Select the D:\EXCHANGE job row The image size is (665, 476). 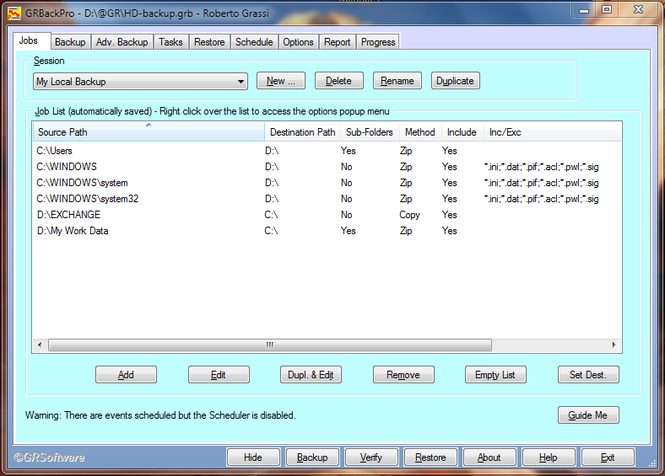(x=327, y=215)
